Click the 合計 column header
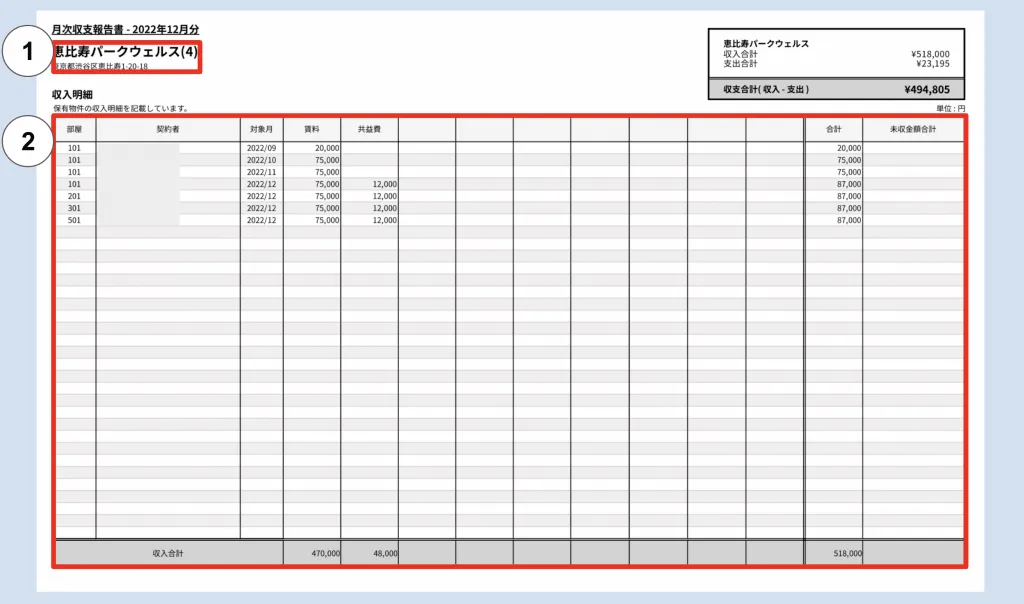 coord(834,129)
